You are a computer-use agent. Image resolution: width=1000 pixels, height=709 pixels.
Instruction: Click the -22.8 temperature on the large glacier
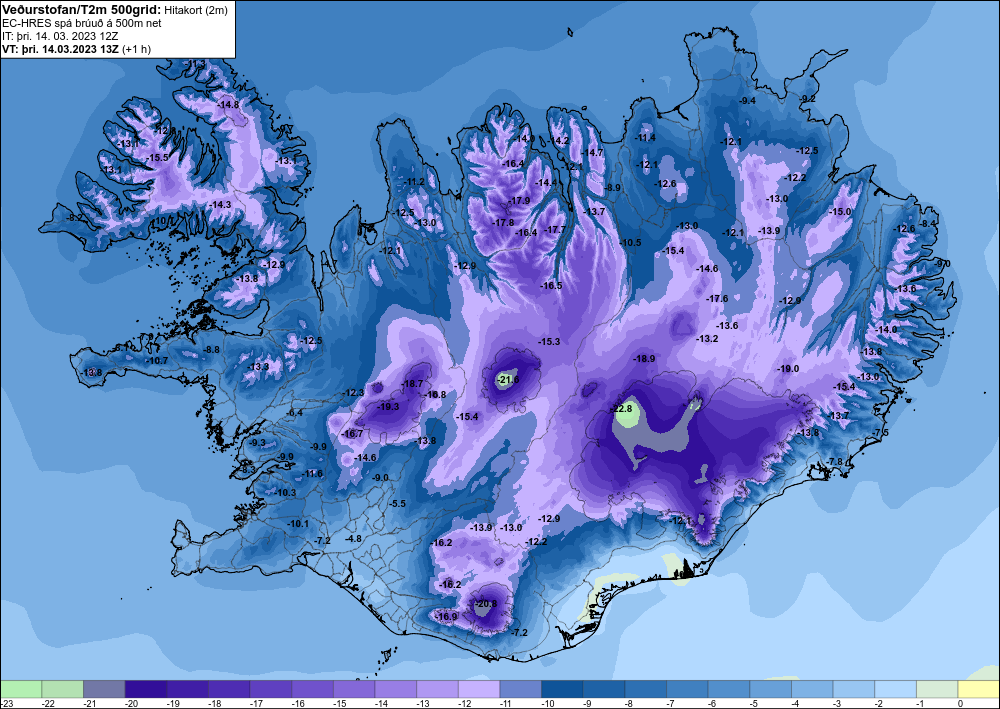click(622, 408)
